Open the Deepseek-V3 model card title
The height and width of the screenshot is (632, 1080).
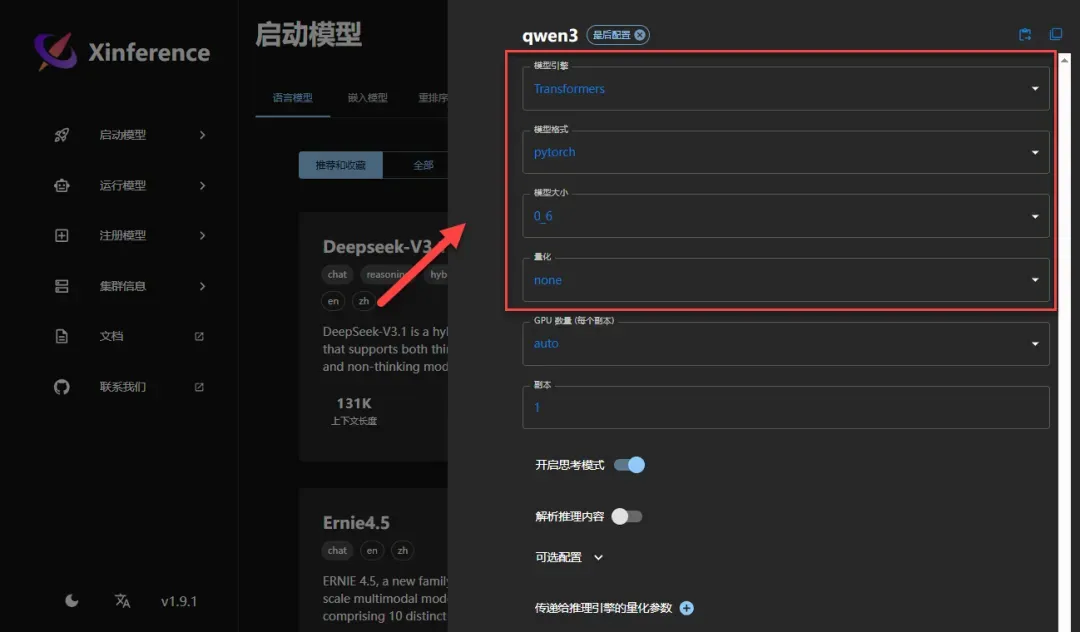click(x=377, y=246)
